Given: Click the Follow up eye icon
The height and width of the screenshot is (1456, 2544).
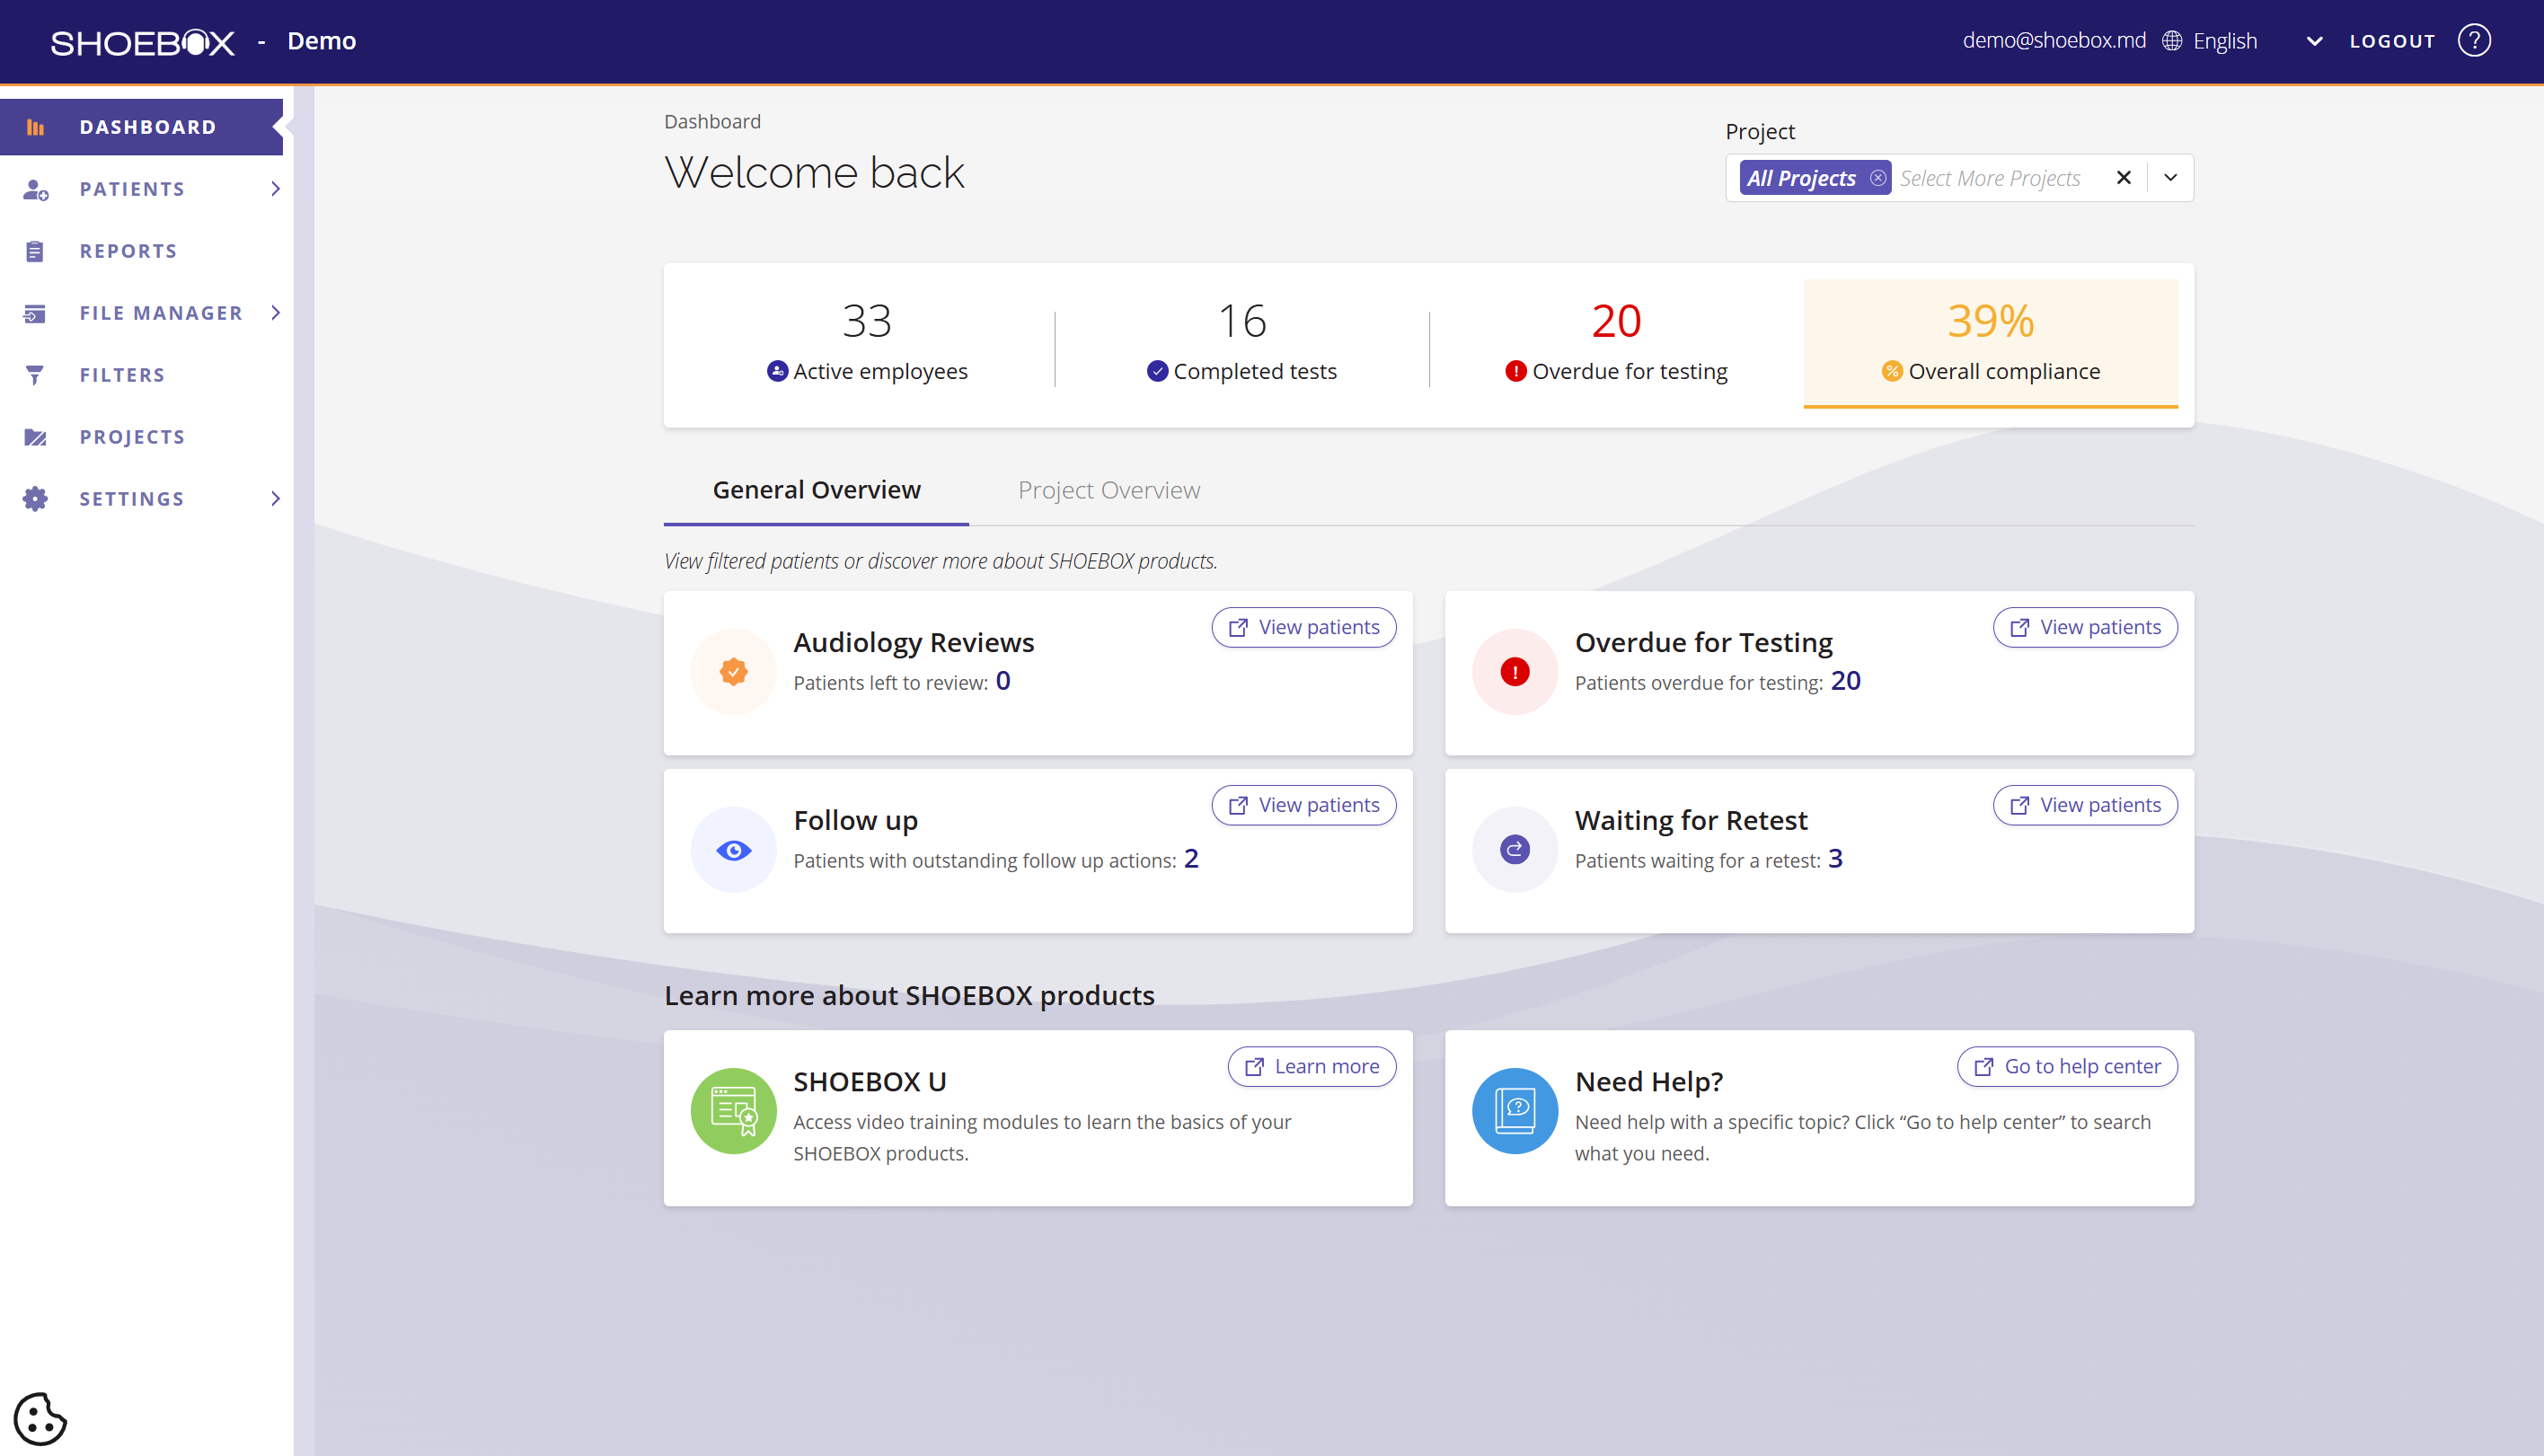Looking at the screenshot, I should click(733, 849).
